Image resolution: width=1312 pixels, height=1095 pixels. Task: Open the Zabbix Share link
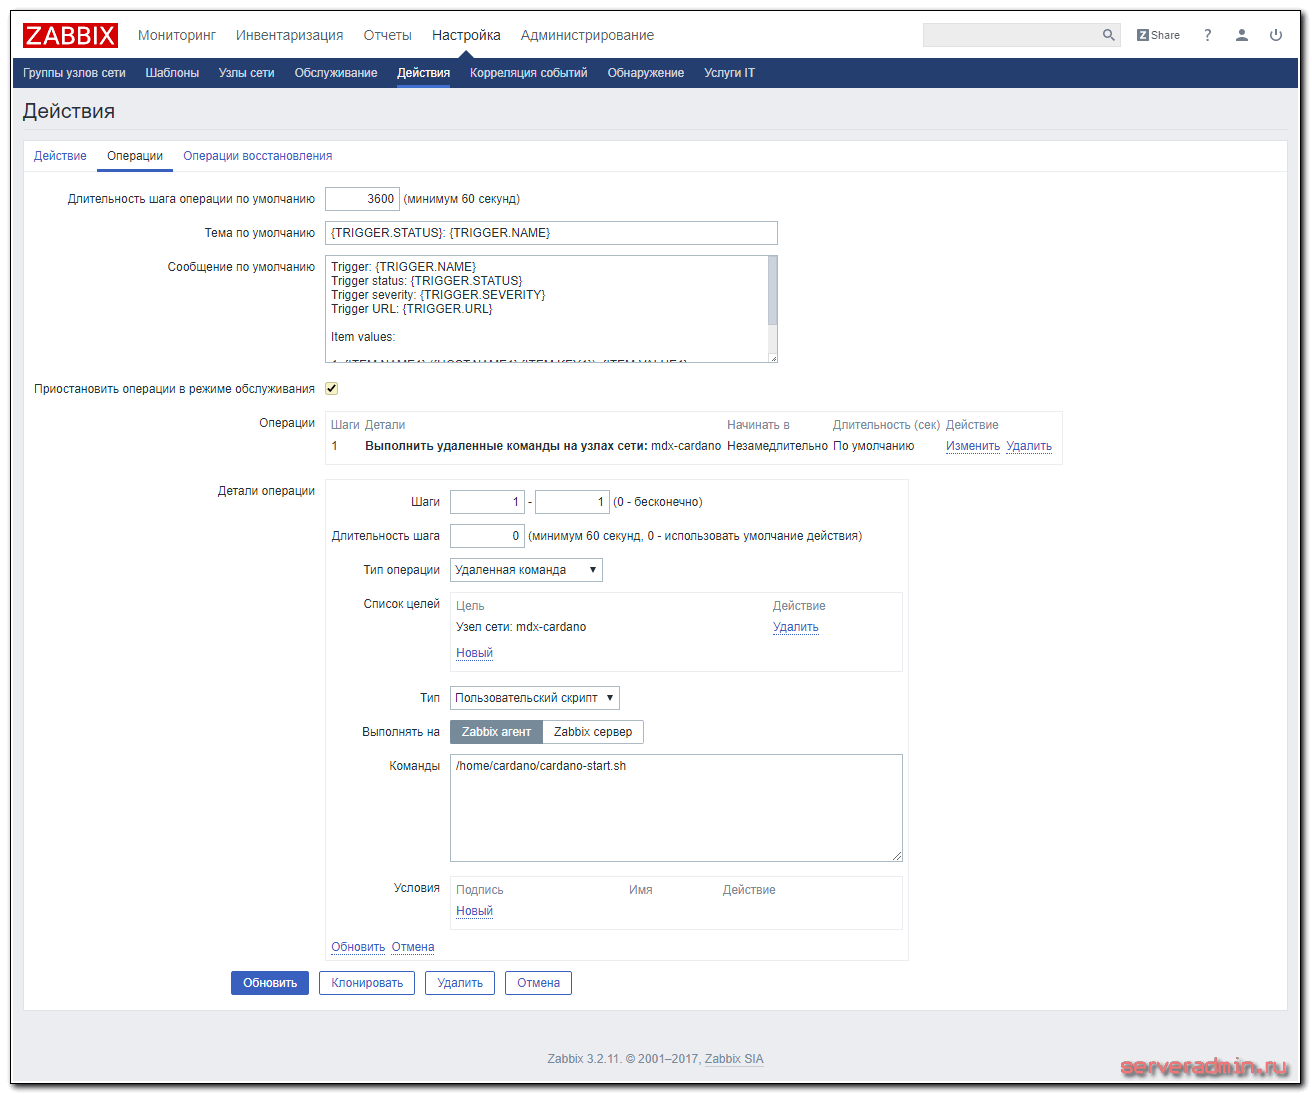point(1158,35)
